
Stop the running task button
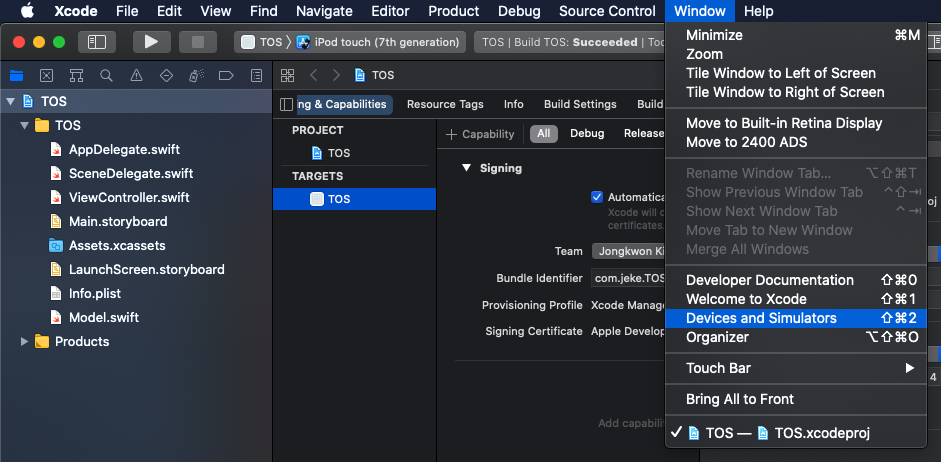[198, 42]
